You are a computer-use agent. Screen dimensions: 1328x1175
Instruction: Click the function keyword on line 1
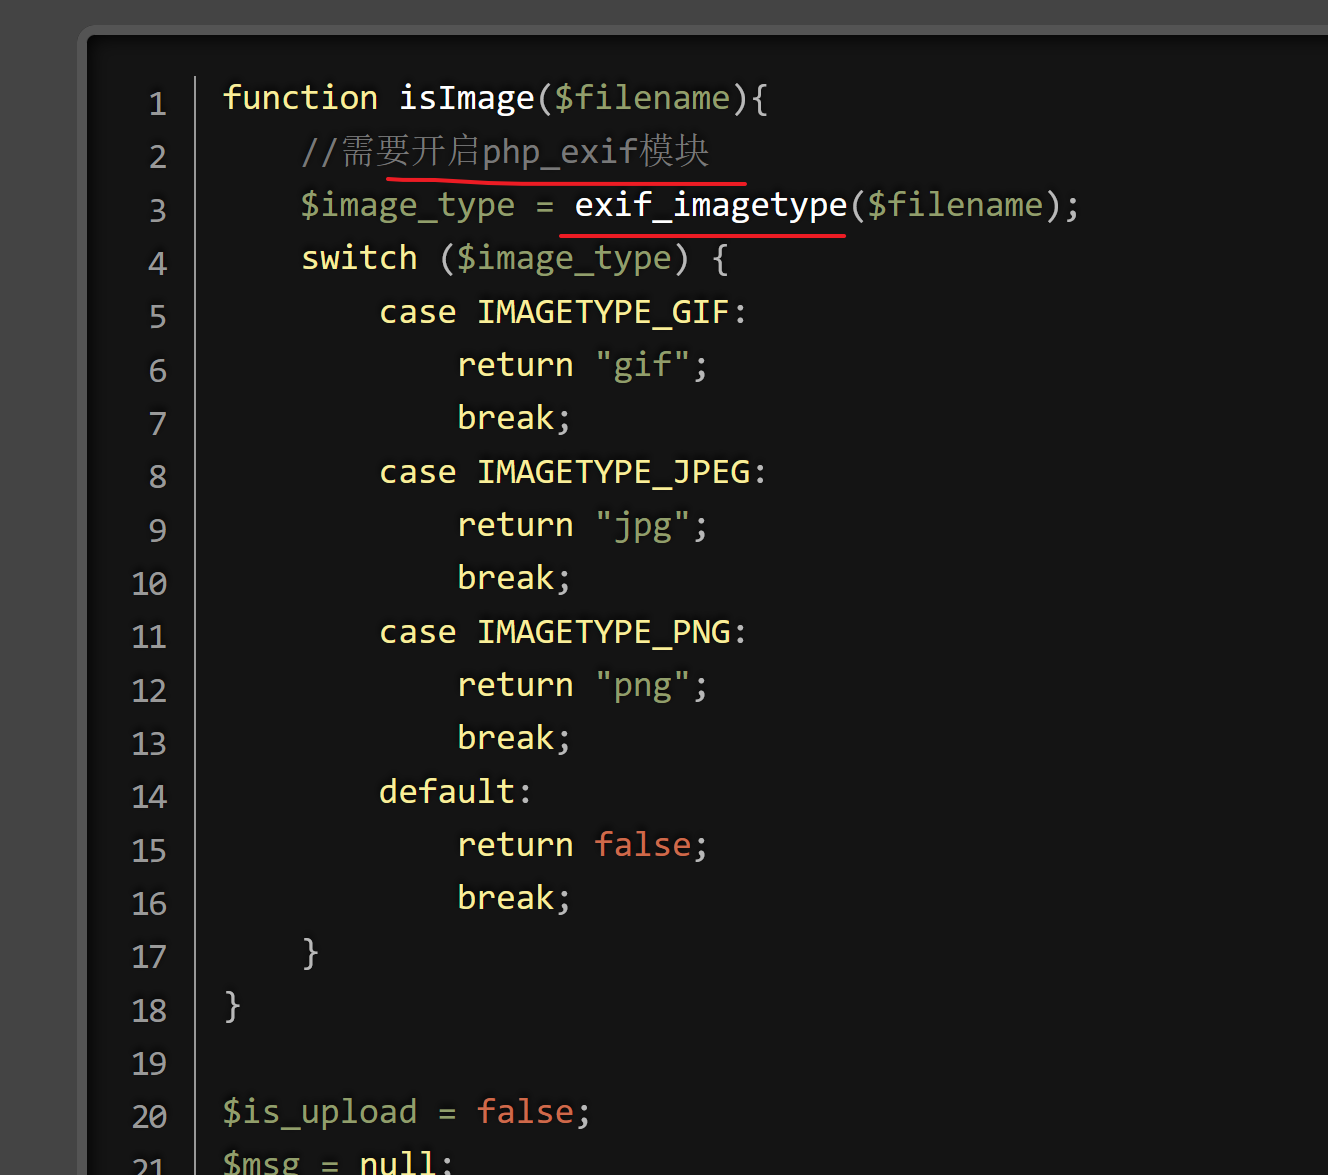click(300, 98)
